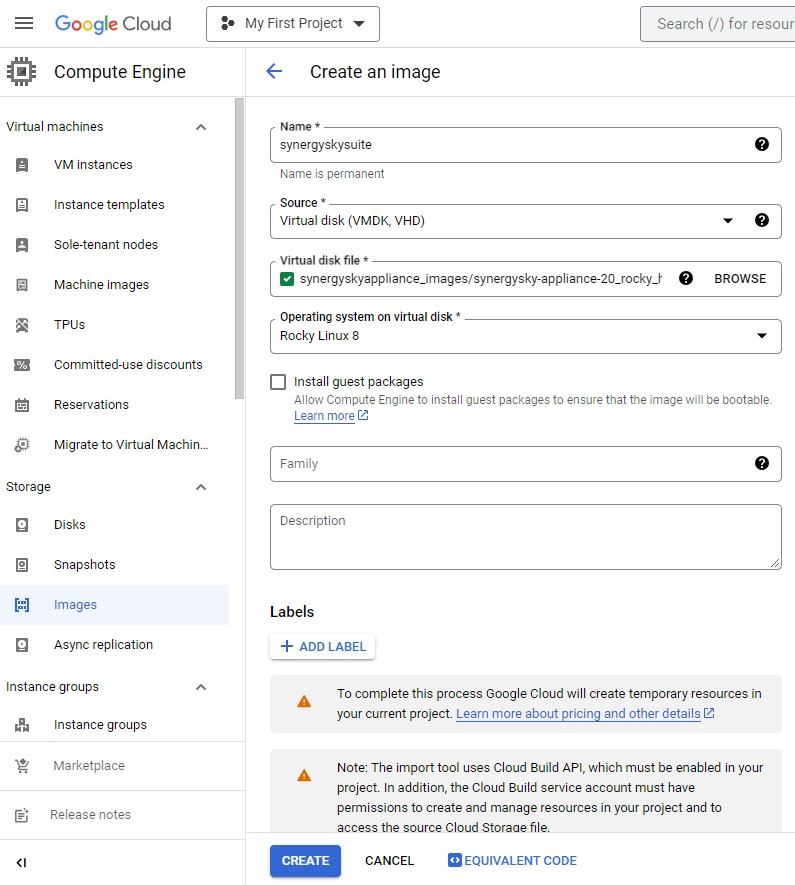Open the My First Project selector
The width and height of the screenshot is (795, 885).
293,24
